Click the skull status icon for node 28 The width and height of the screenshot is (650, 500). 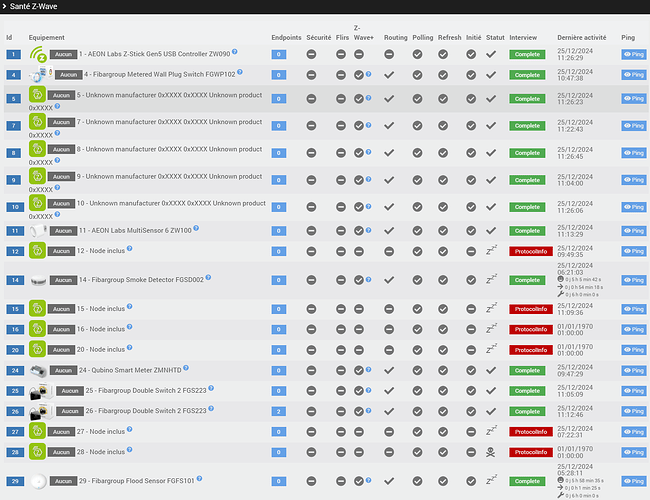click(x=491, y=452)
